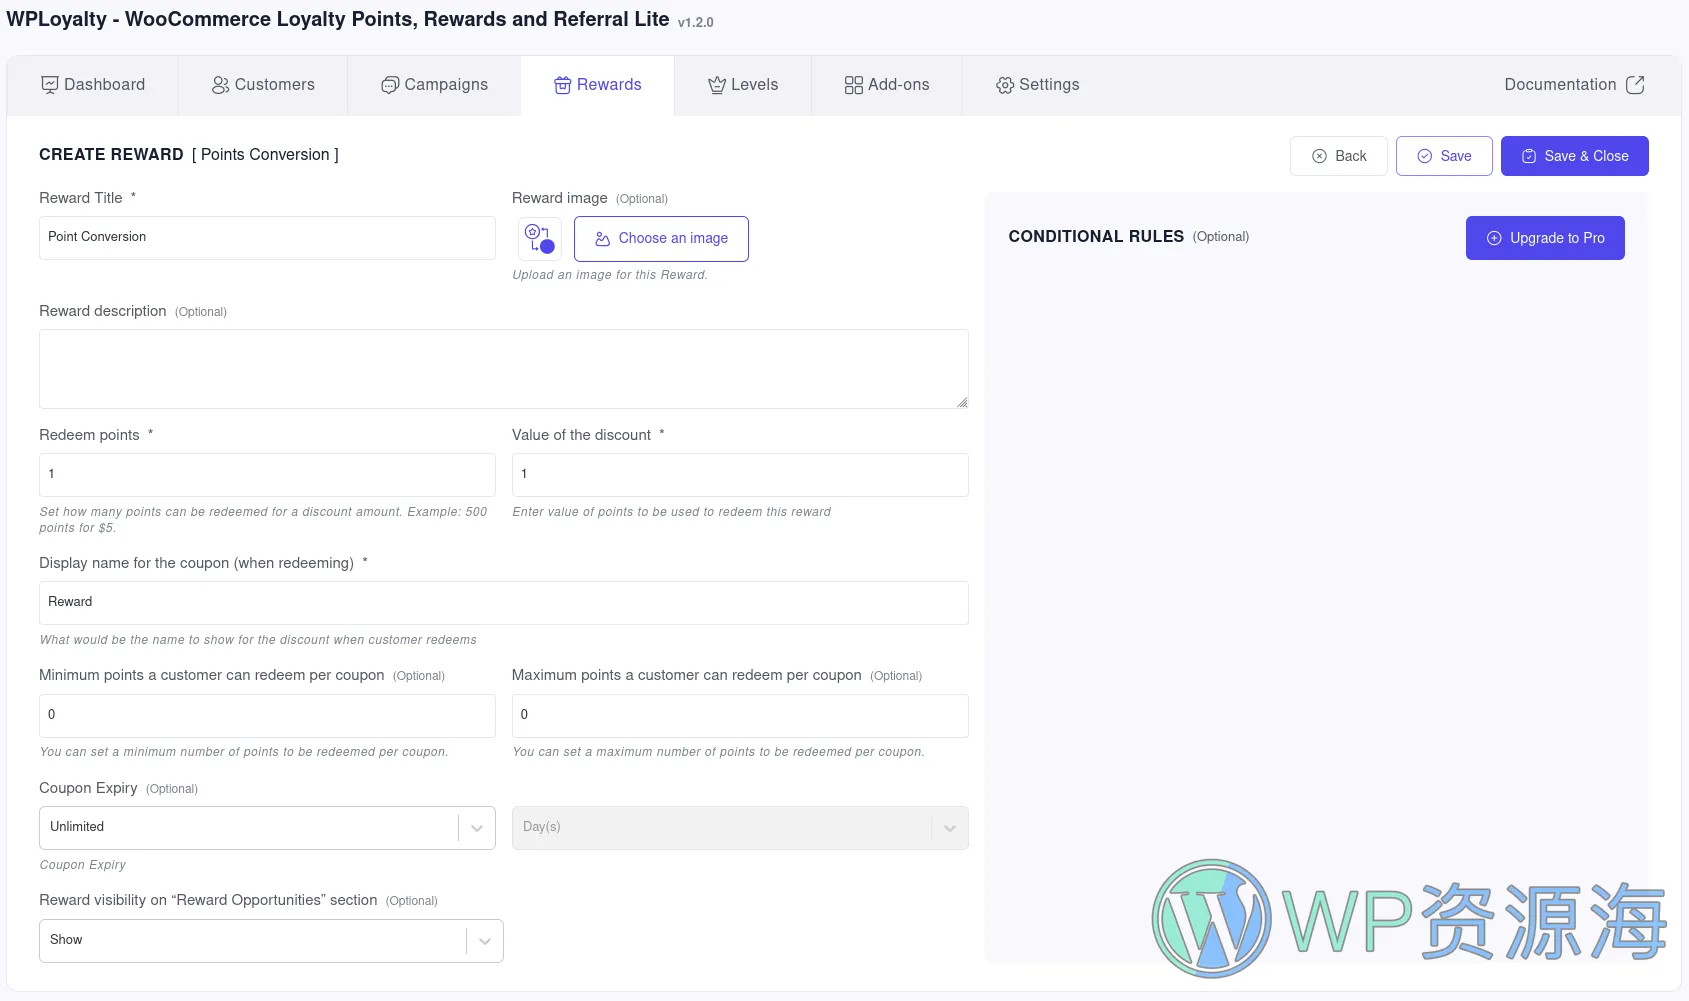
Task: Switch to the Customers tab
Action: click(x=263, y=85)
